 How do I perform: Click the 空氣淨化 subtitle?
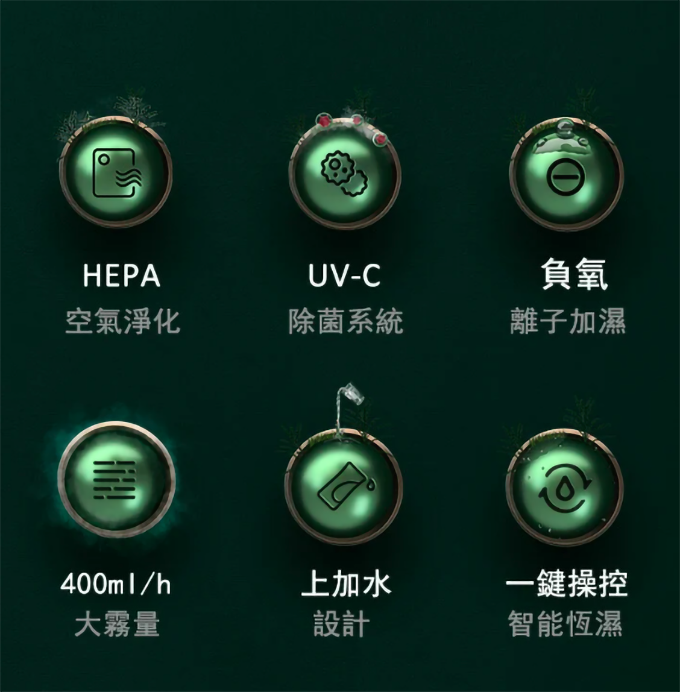coord(123,321)
